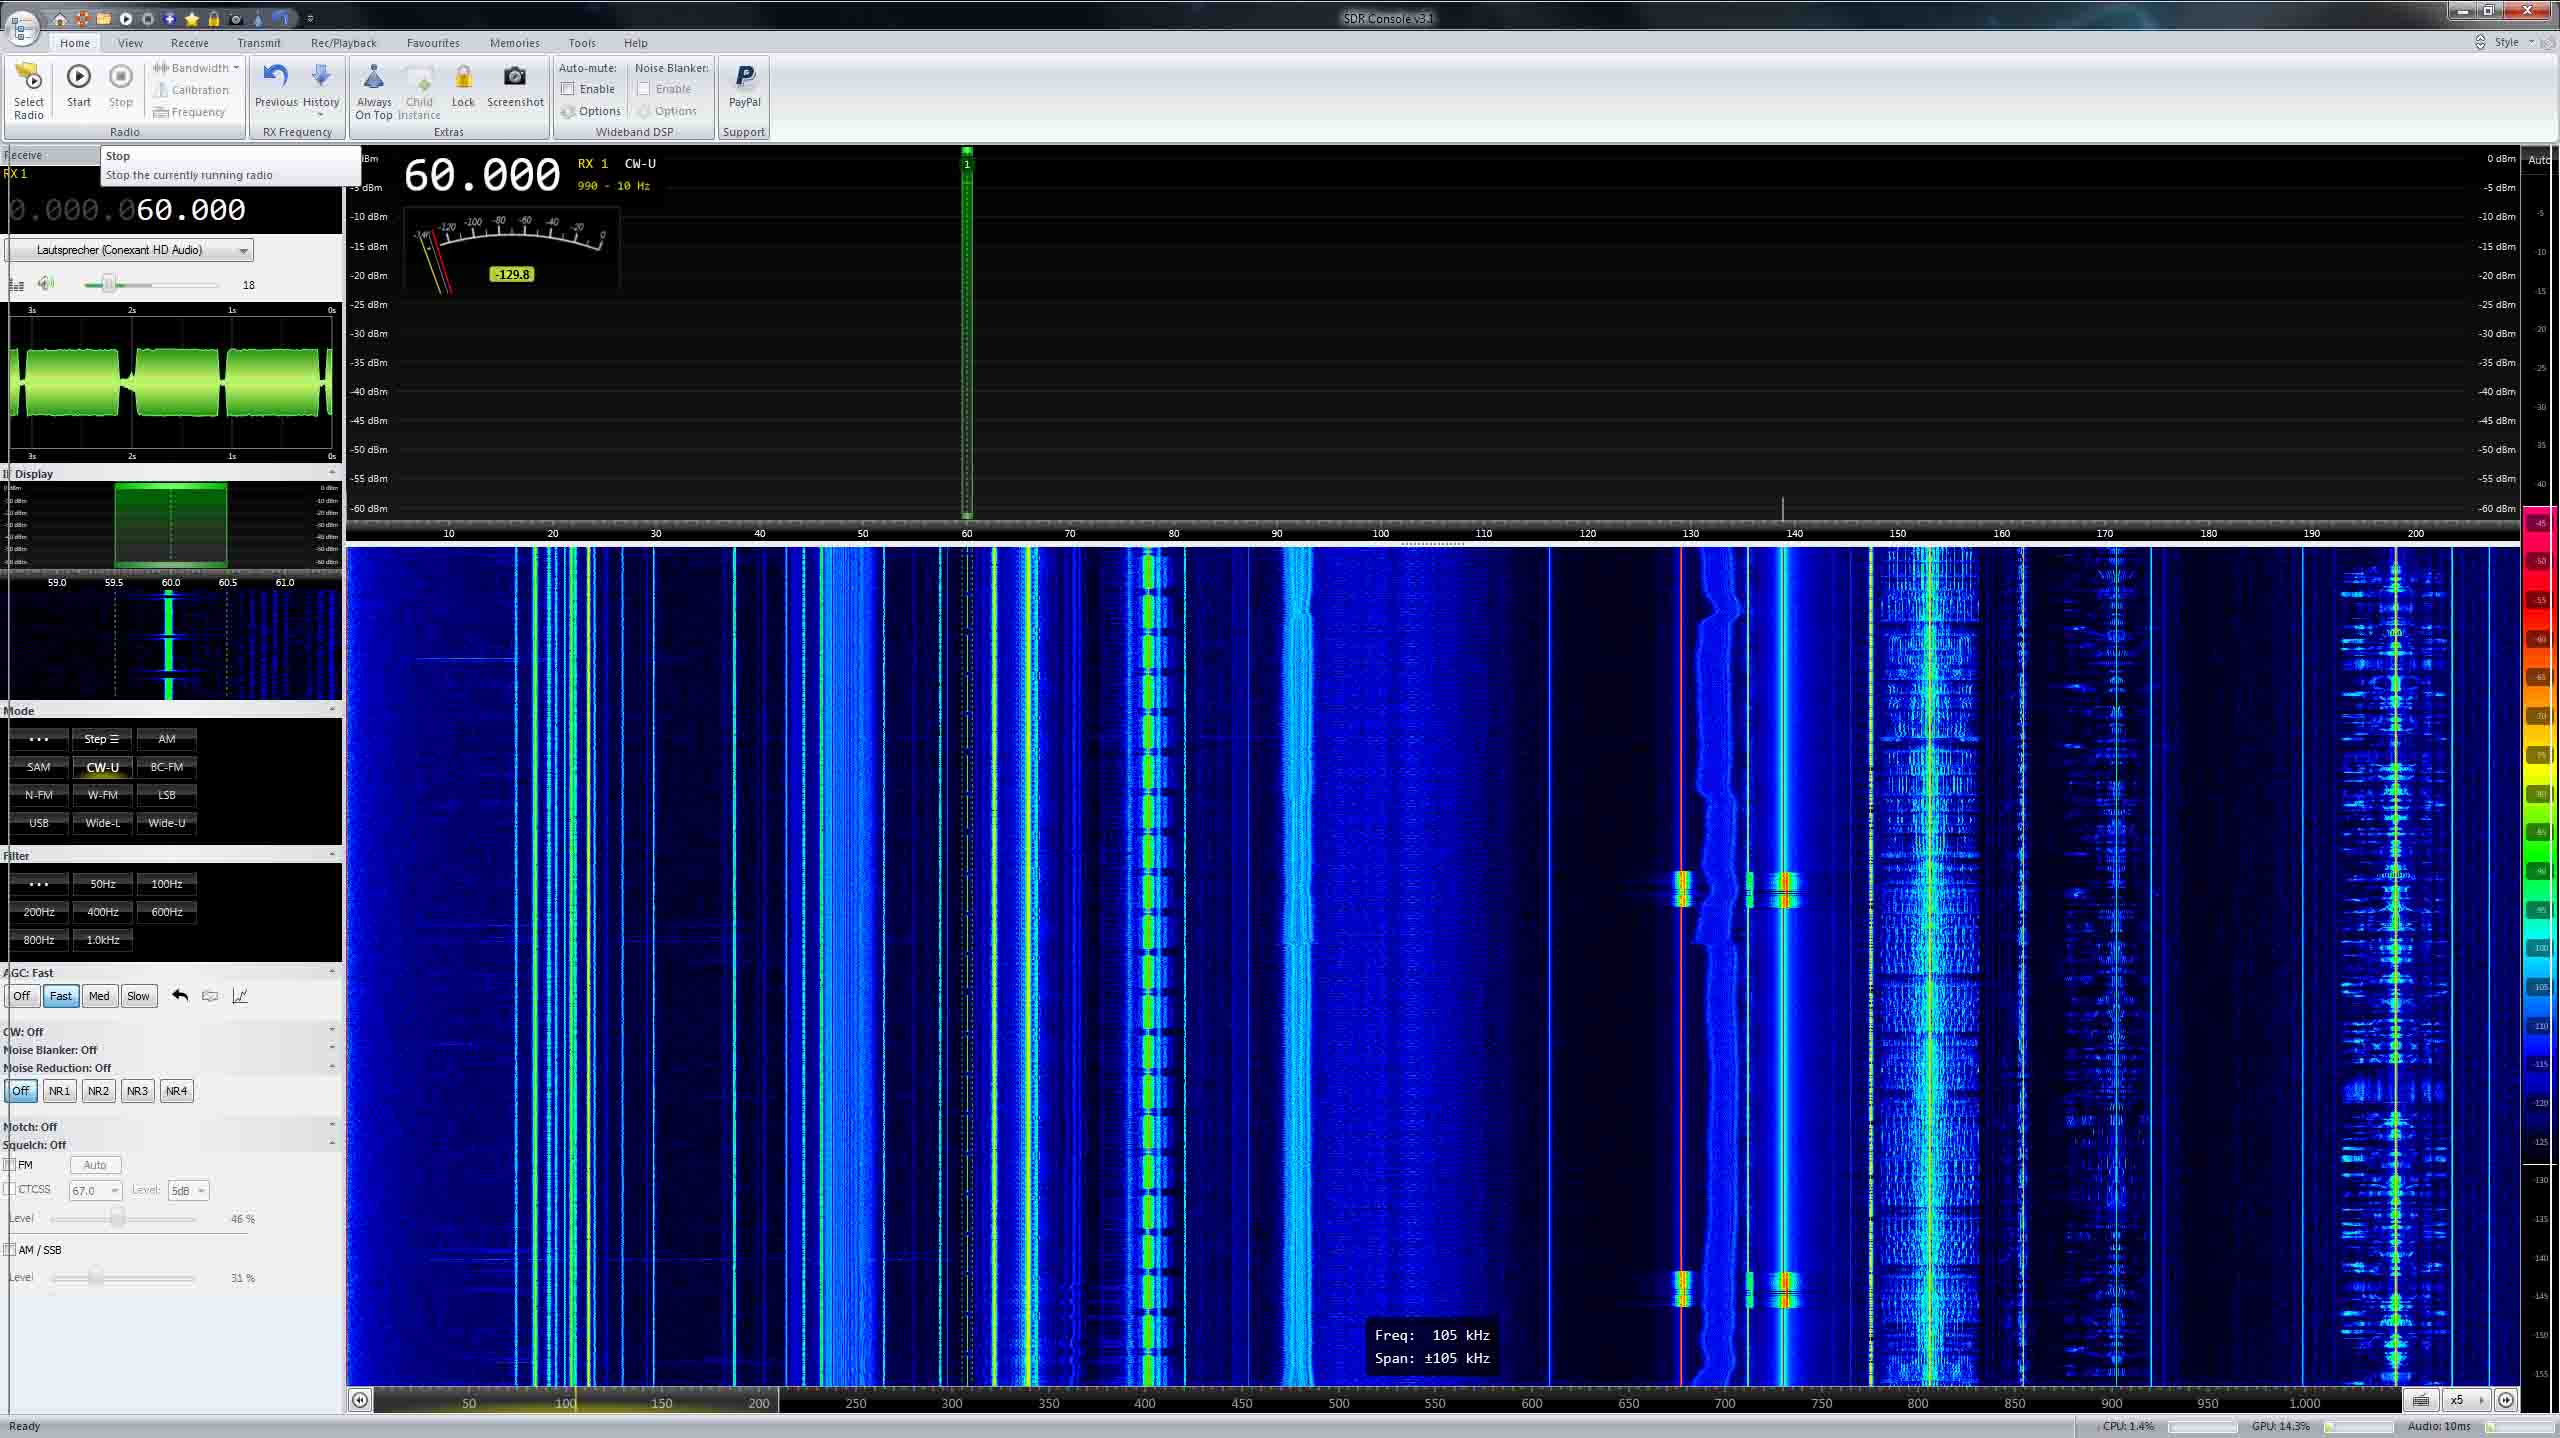This screenshot has width=2560, height=1438.
Task: Click the folder icon in quick access toolbar
Action: click(x=104, y=19)
